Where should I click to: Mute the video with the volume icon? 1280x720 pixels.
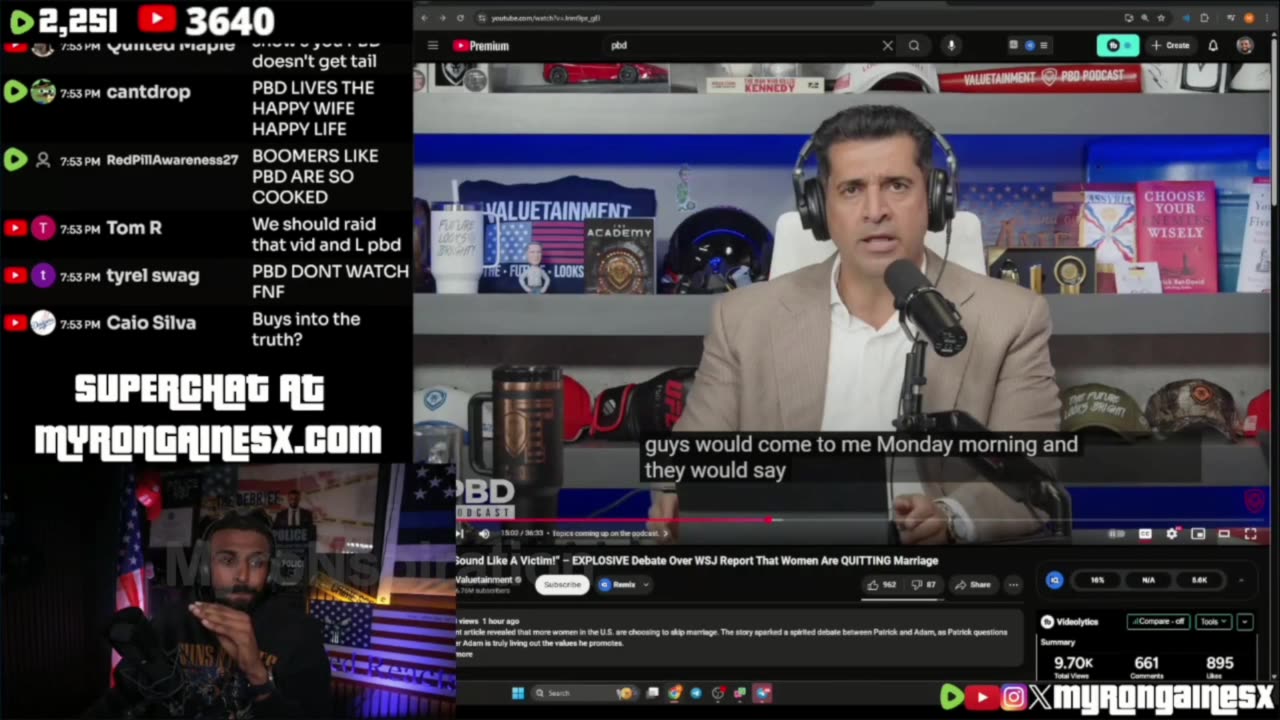[x=484, y=534]
